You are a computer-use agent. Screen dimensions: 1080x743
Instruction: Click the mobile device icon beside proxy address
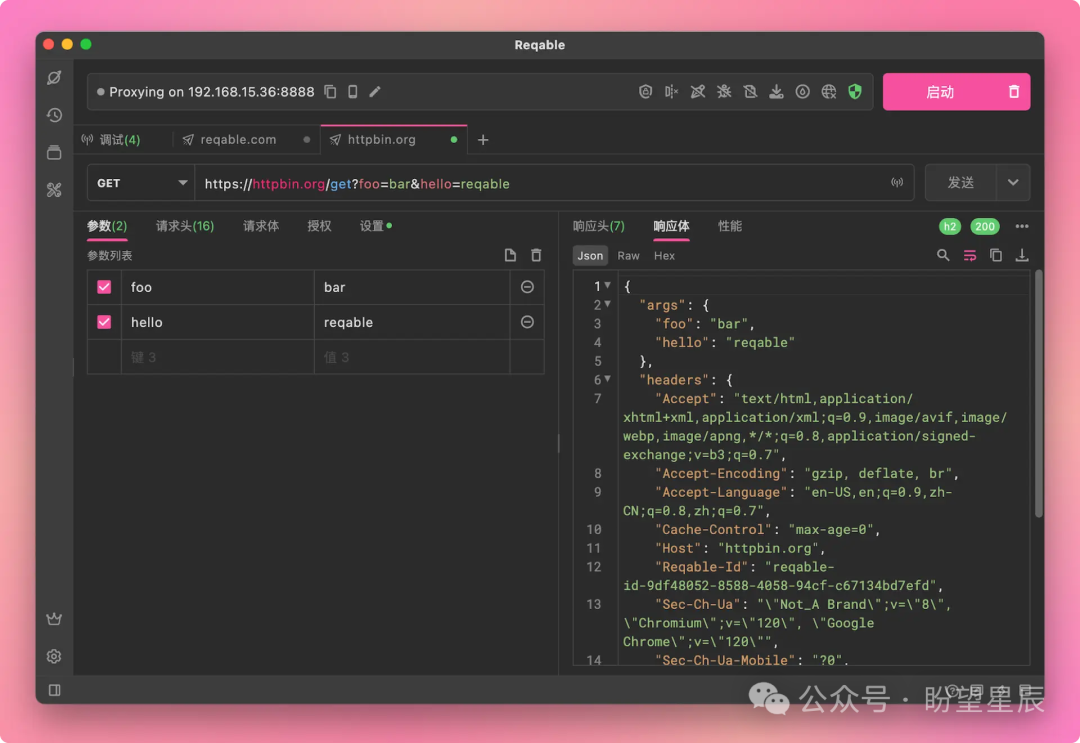tap(353, 92)
